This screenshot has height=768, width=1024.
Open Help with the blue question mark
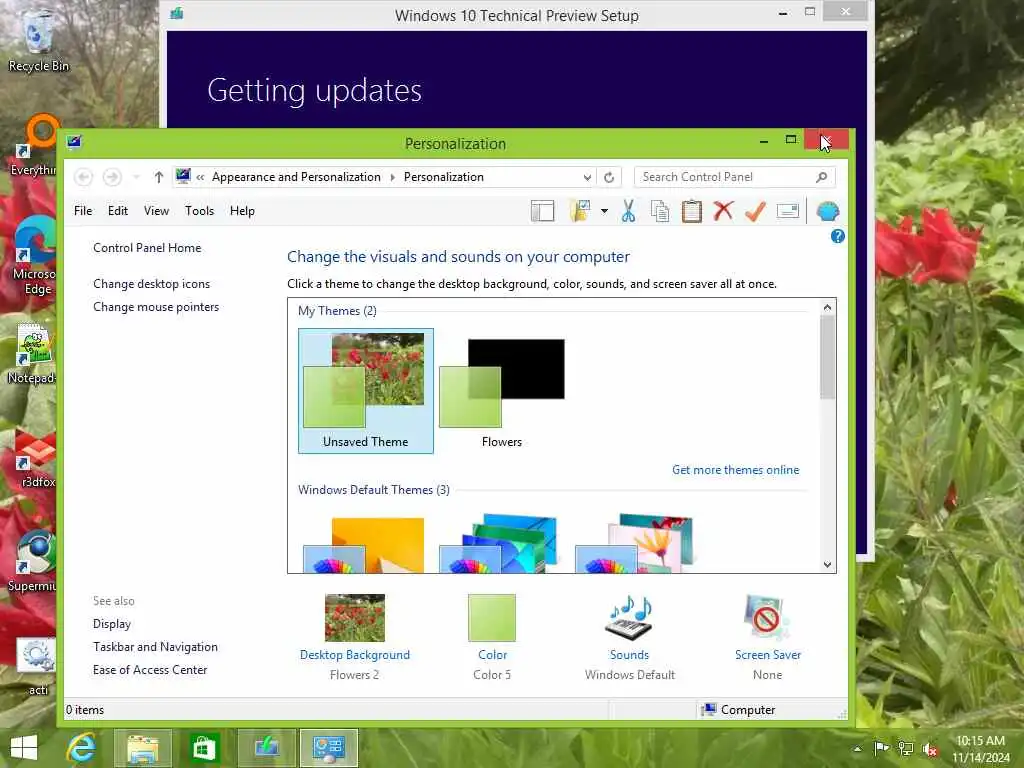point(837,236)
